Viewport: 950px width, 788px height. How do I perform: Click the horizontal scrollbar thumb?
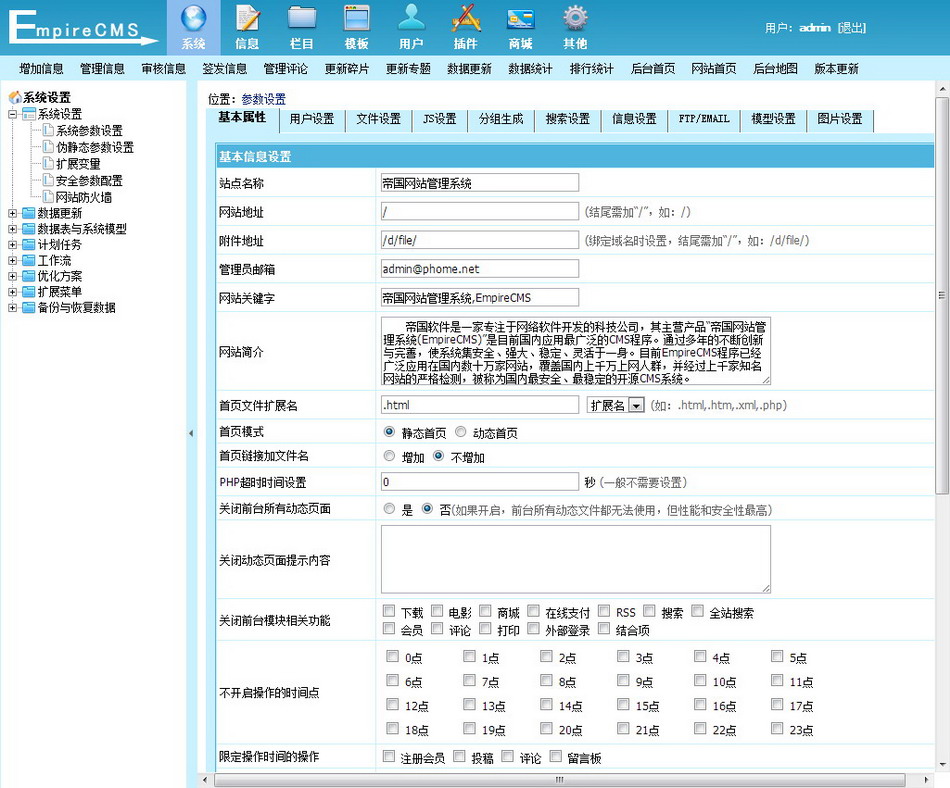559,780
